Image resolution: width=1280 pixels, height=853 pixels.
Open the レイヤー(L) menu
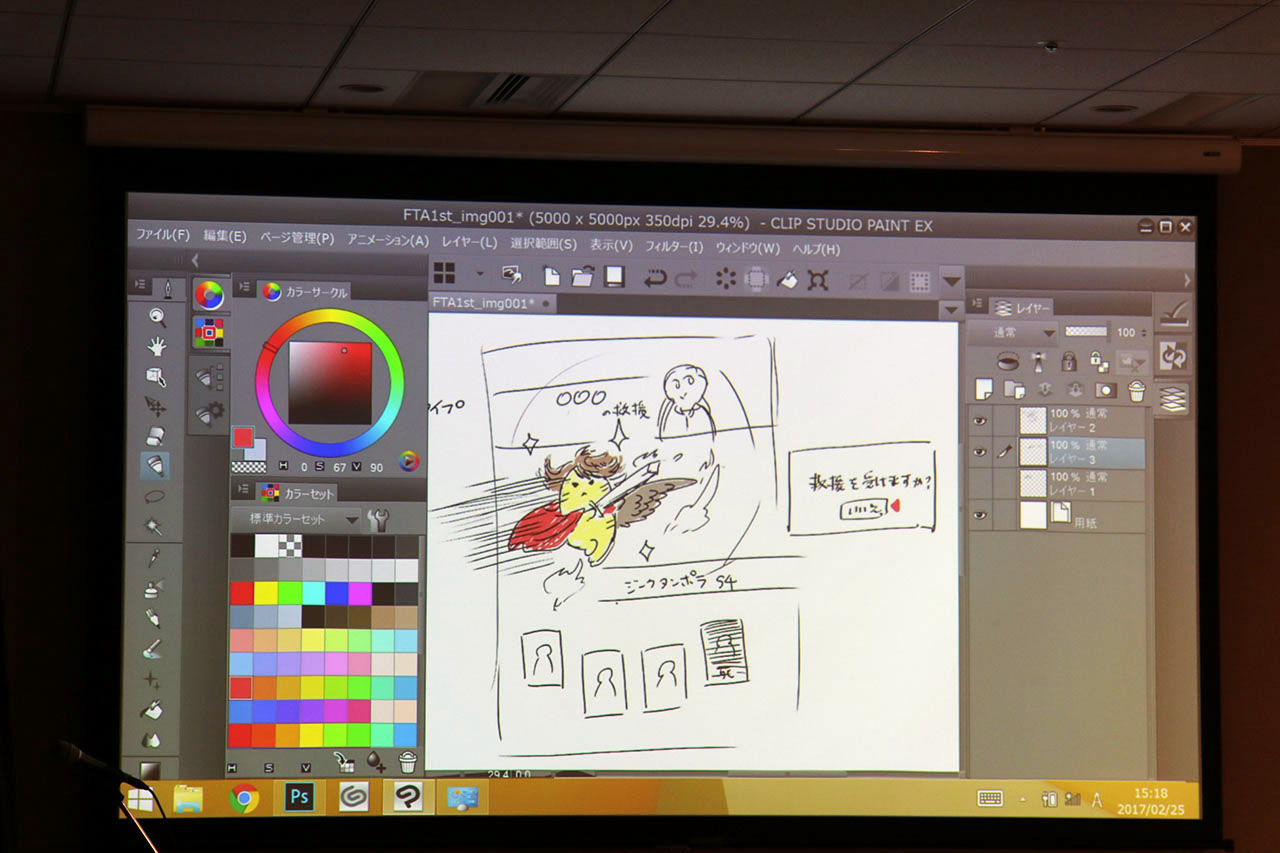click(x=469, y=241)
